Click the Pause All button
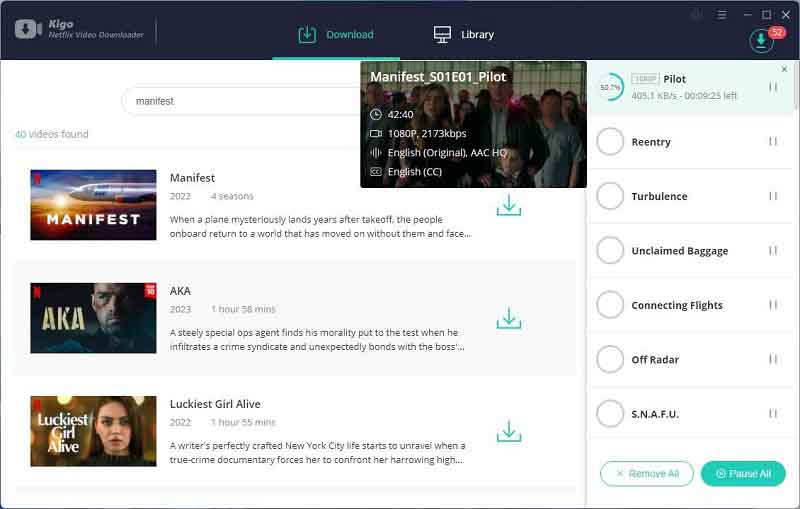800x509 pixels. coord(743,474)
